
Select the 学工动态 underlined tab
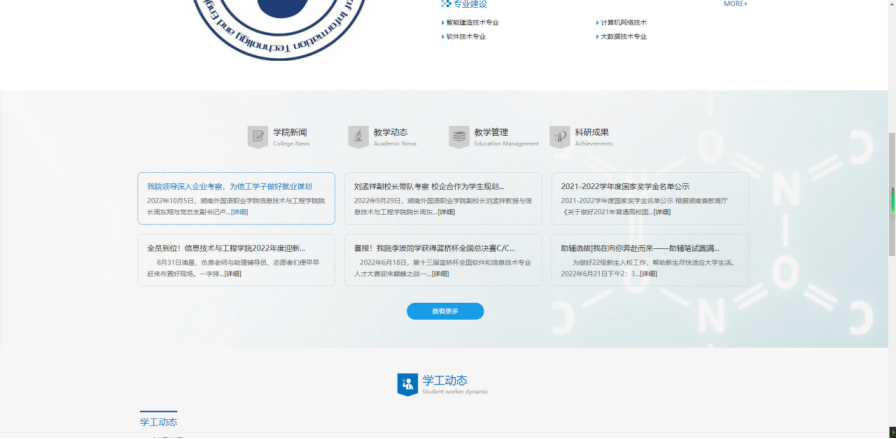(x=158, y=422)
